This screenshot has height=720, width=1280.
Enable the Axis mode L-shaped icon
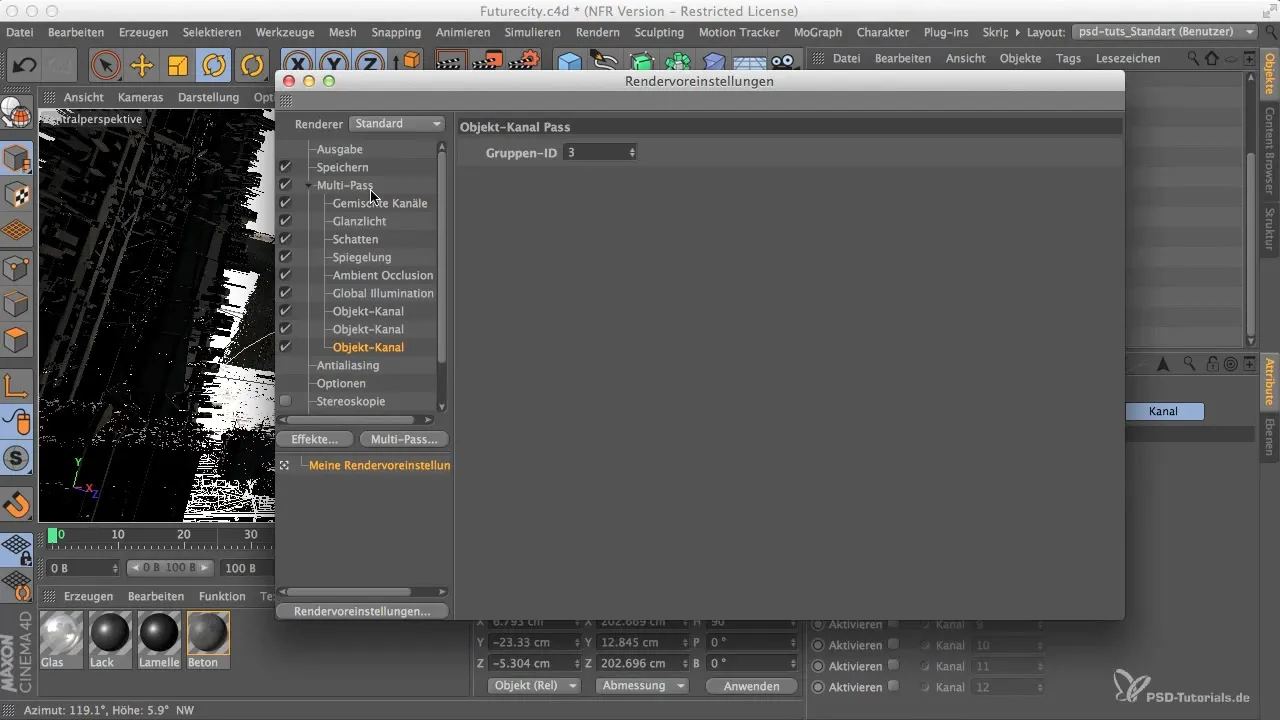pyautogui.click(x=17, y=385)
